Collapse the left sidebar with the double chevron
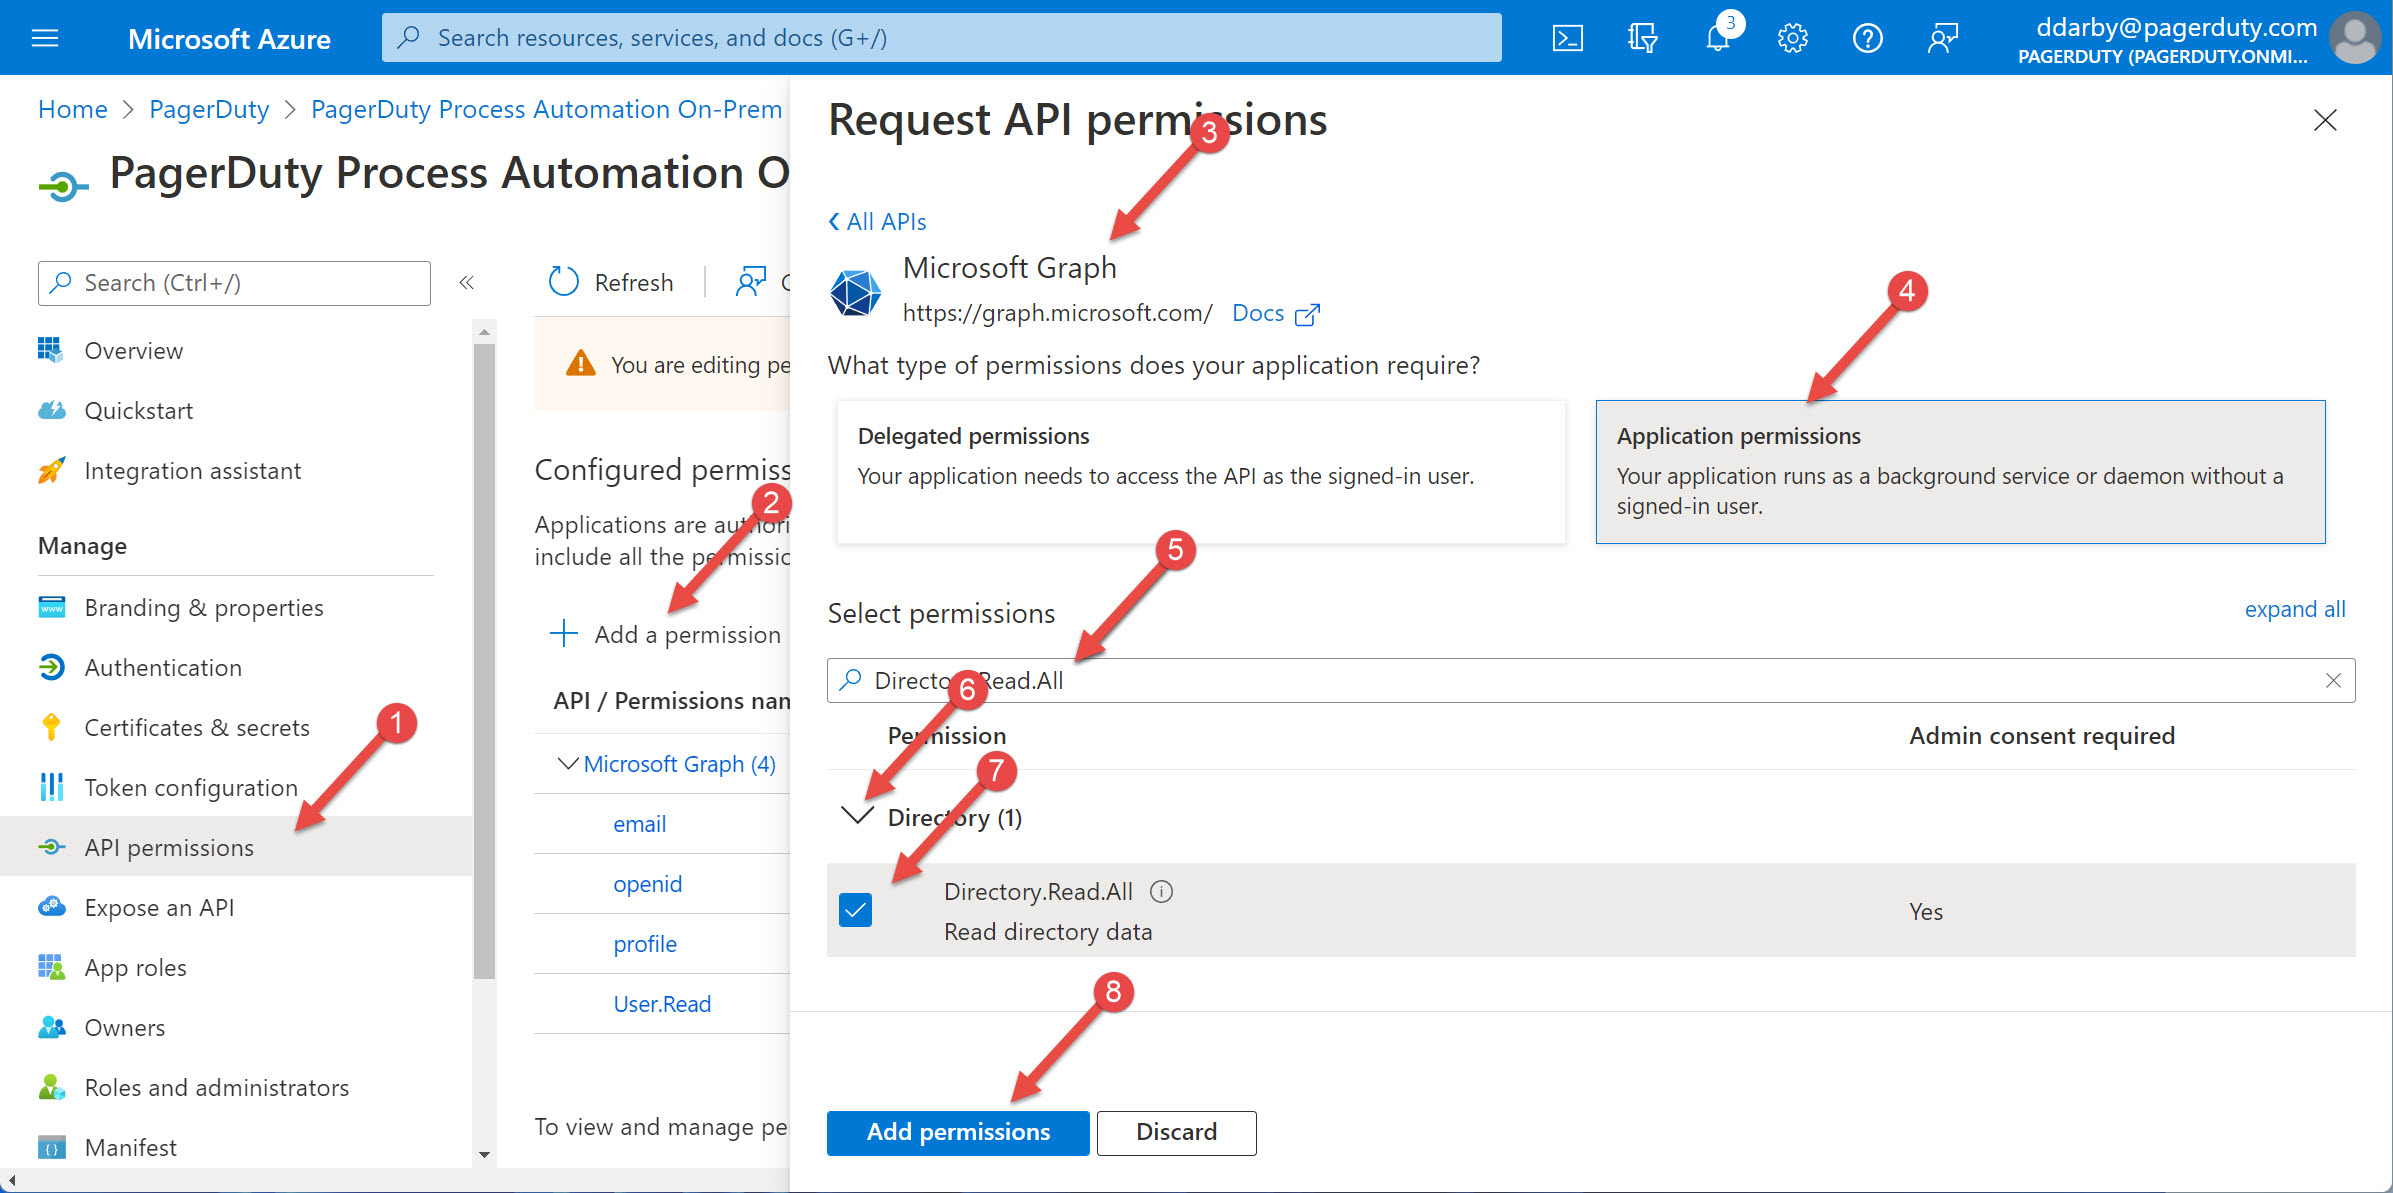 (466, 283)
